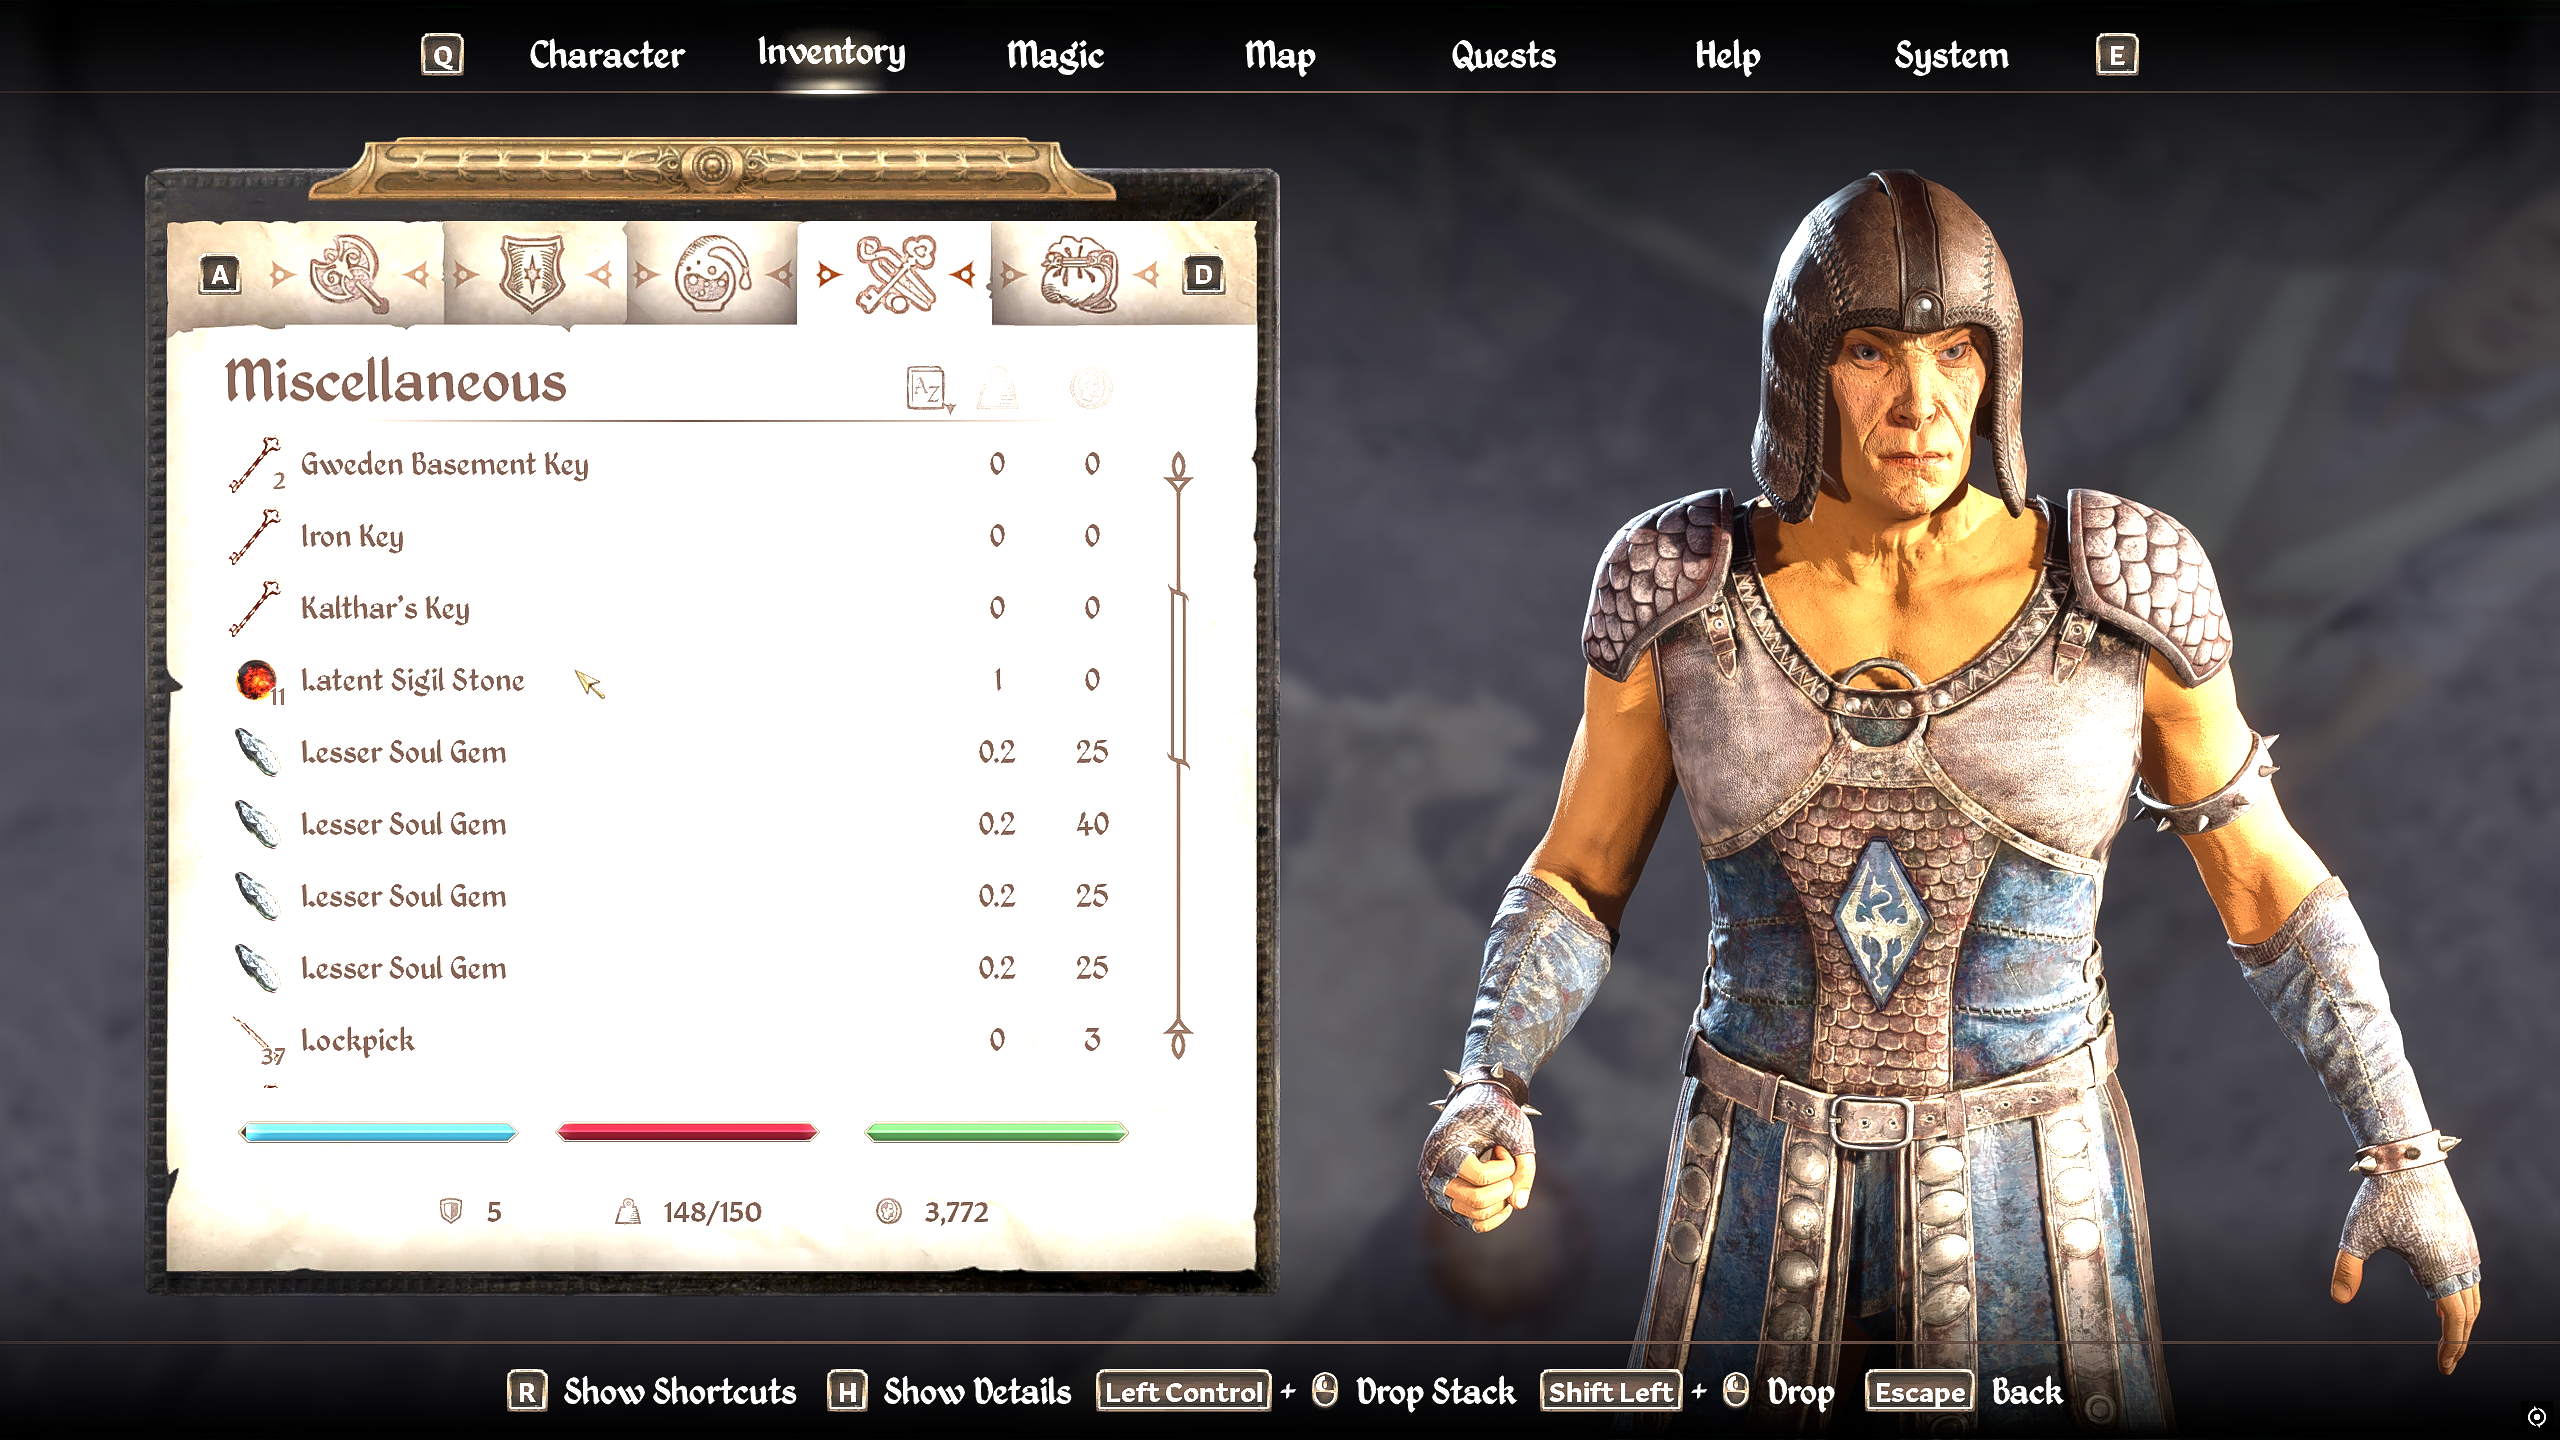Toggle sort by gold value column
The width and height of the screenshot is (2560, 1440).
1091,388
